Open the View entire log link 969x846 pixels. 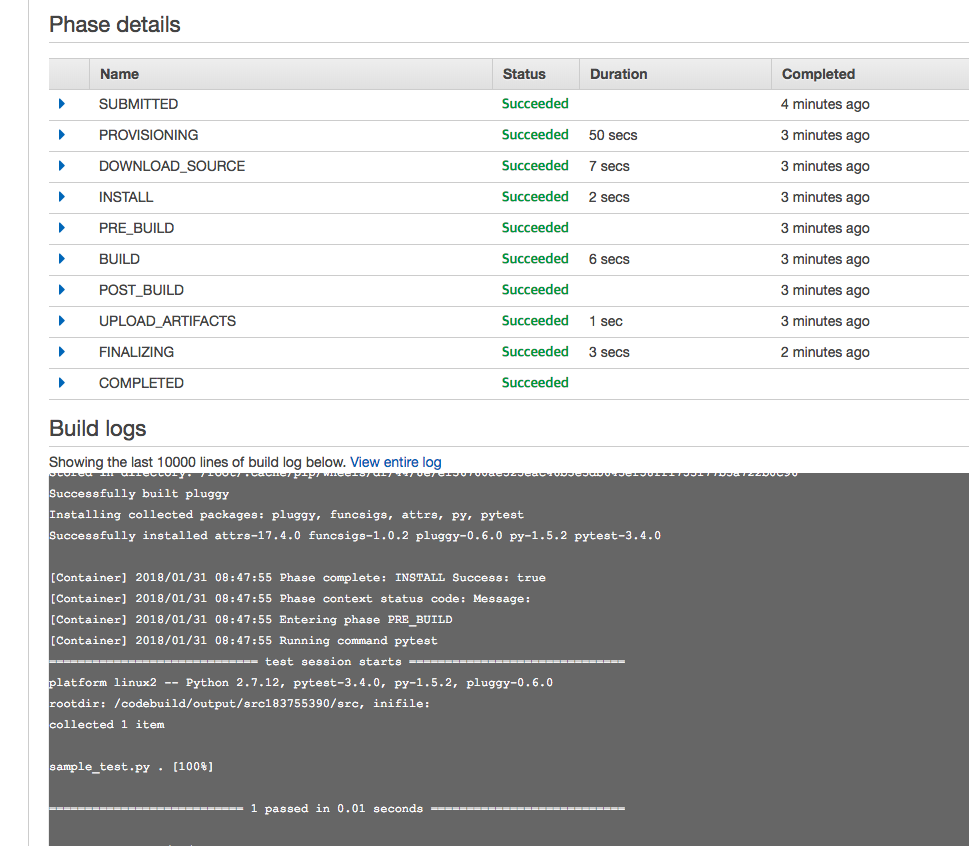tap(395, 462)
